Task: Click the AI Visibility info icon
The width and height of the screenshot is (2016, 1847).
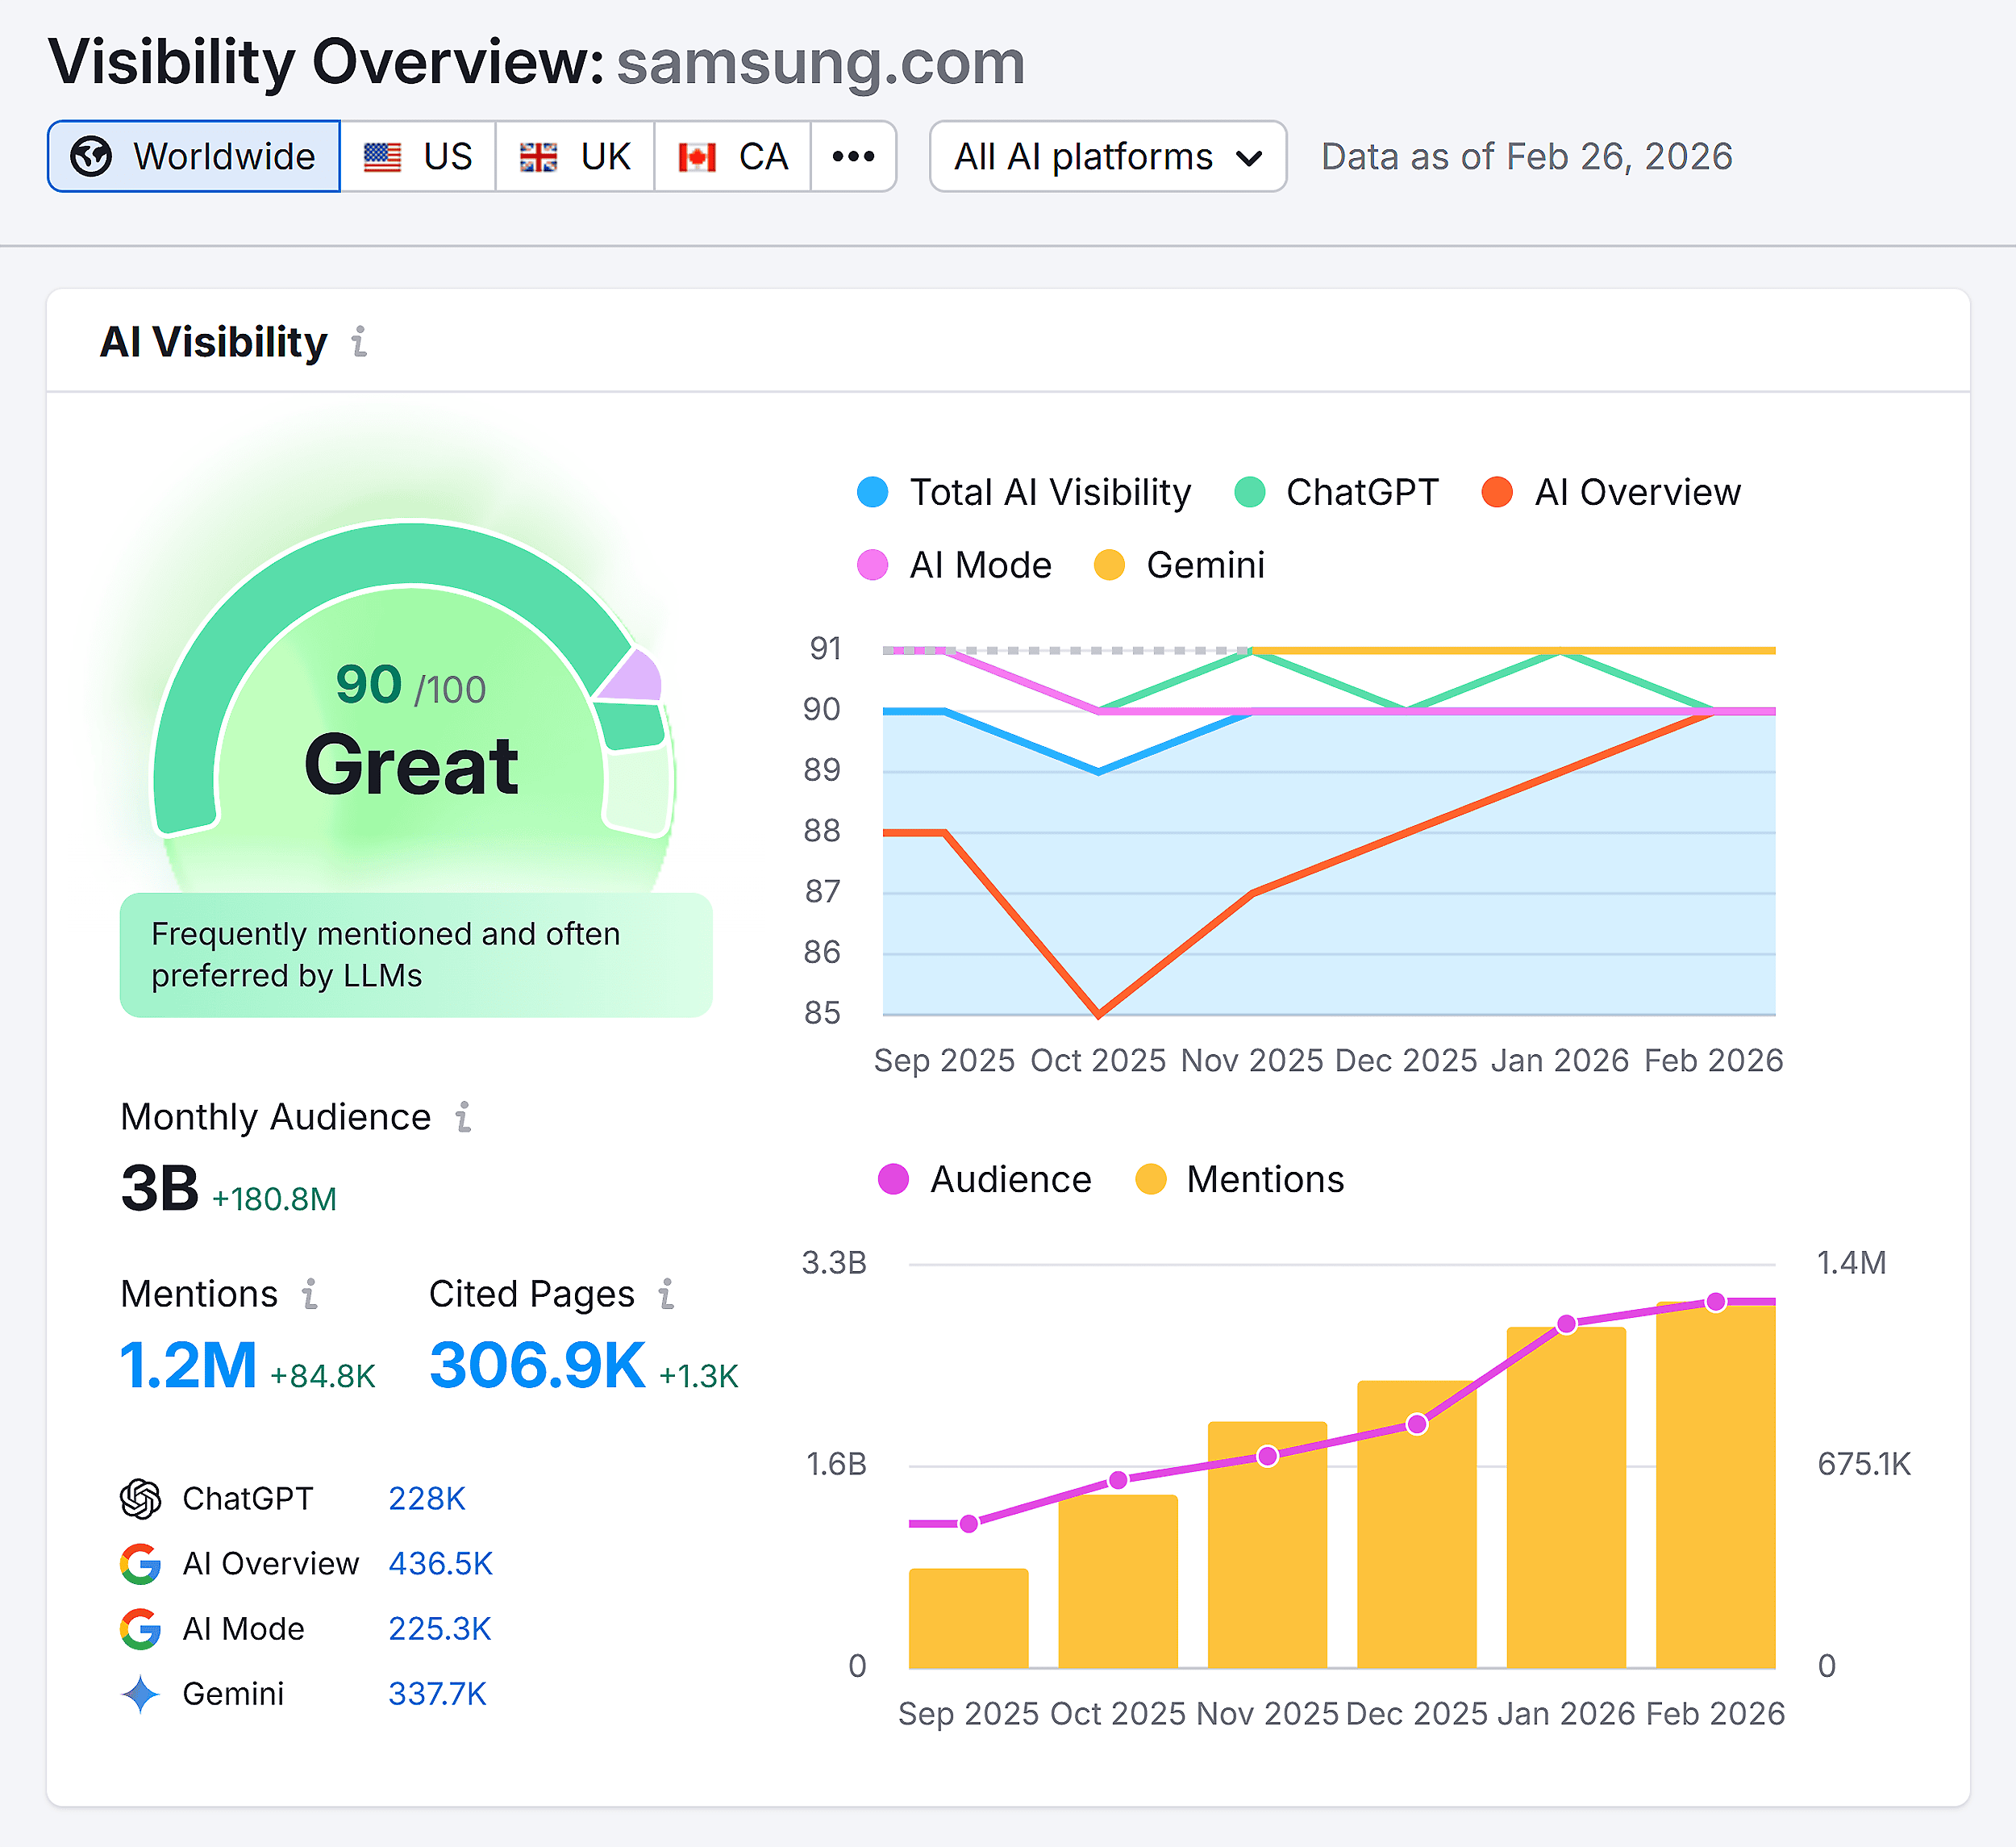Action: 359,342
